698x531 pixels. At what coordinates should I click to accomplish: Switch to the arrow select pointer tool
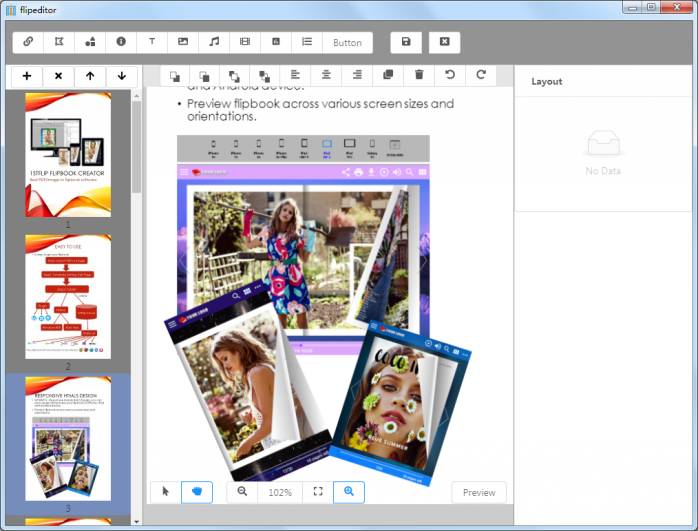point(165,492)
